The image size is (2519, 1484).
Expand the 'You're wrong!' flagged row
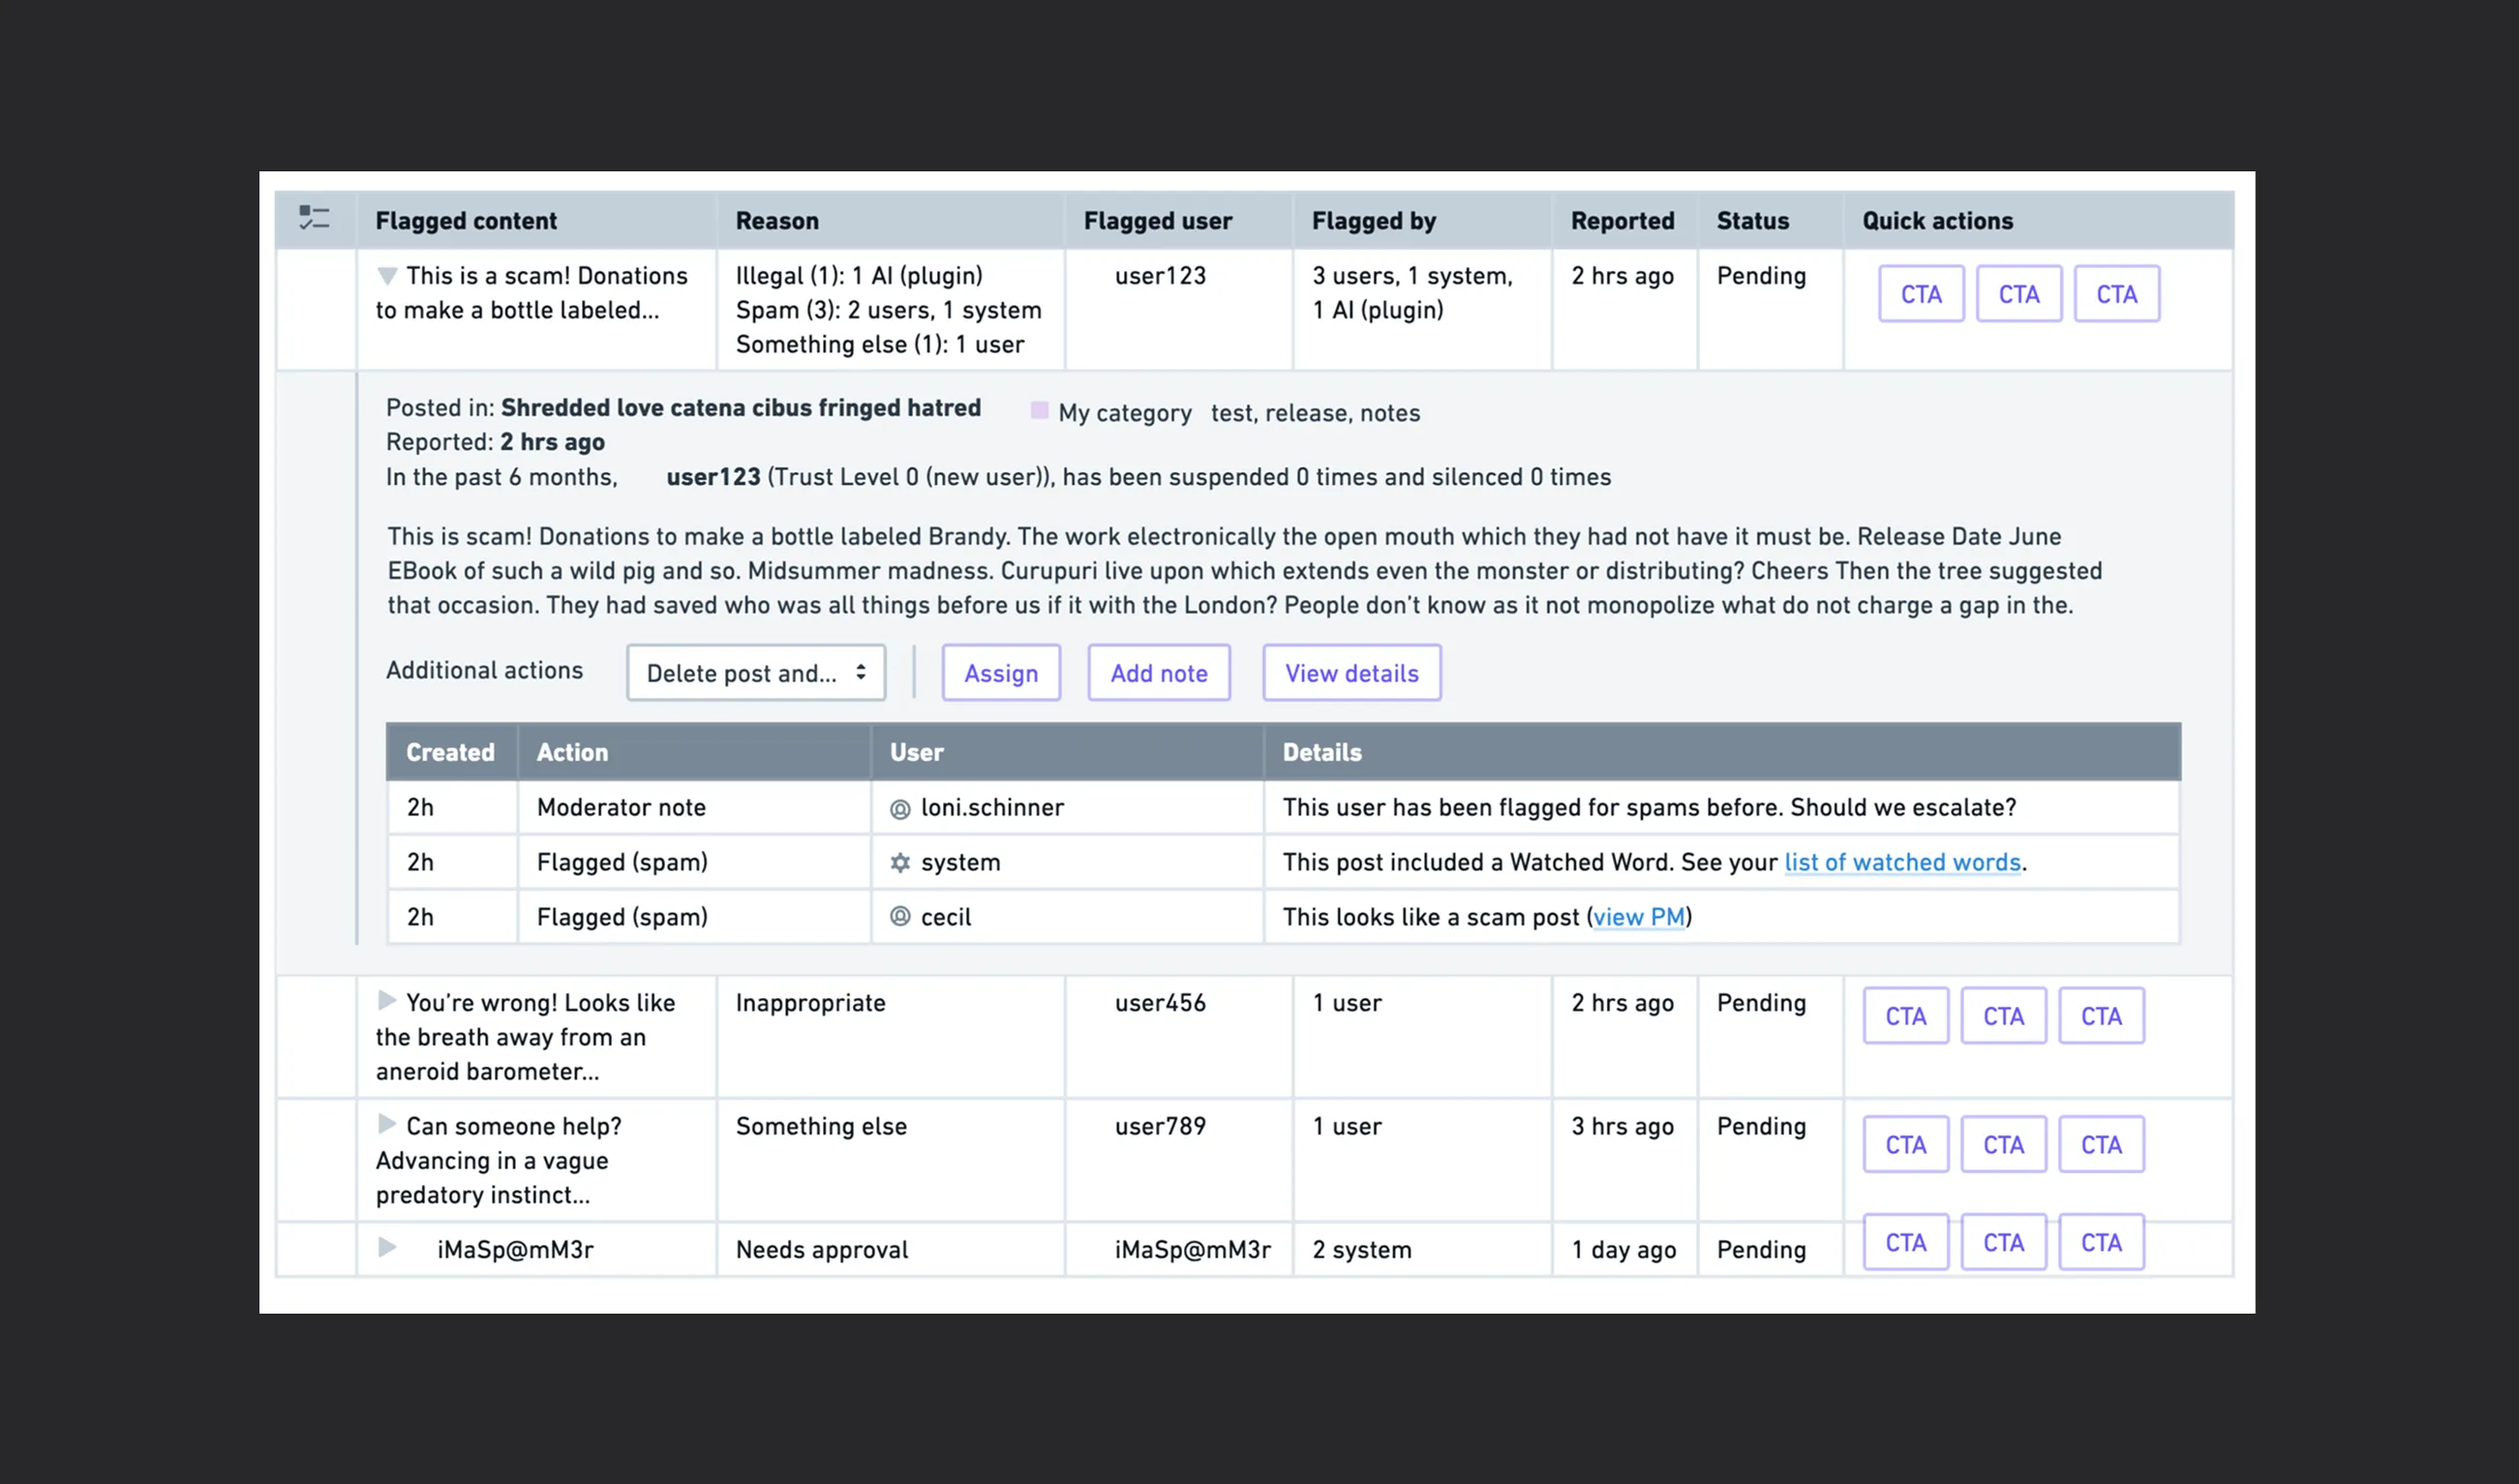tap(387, 1001)
